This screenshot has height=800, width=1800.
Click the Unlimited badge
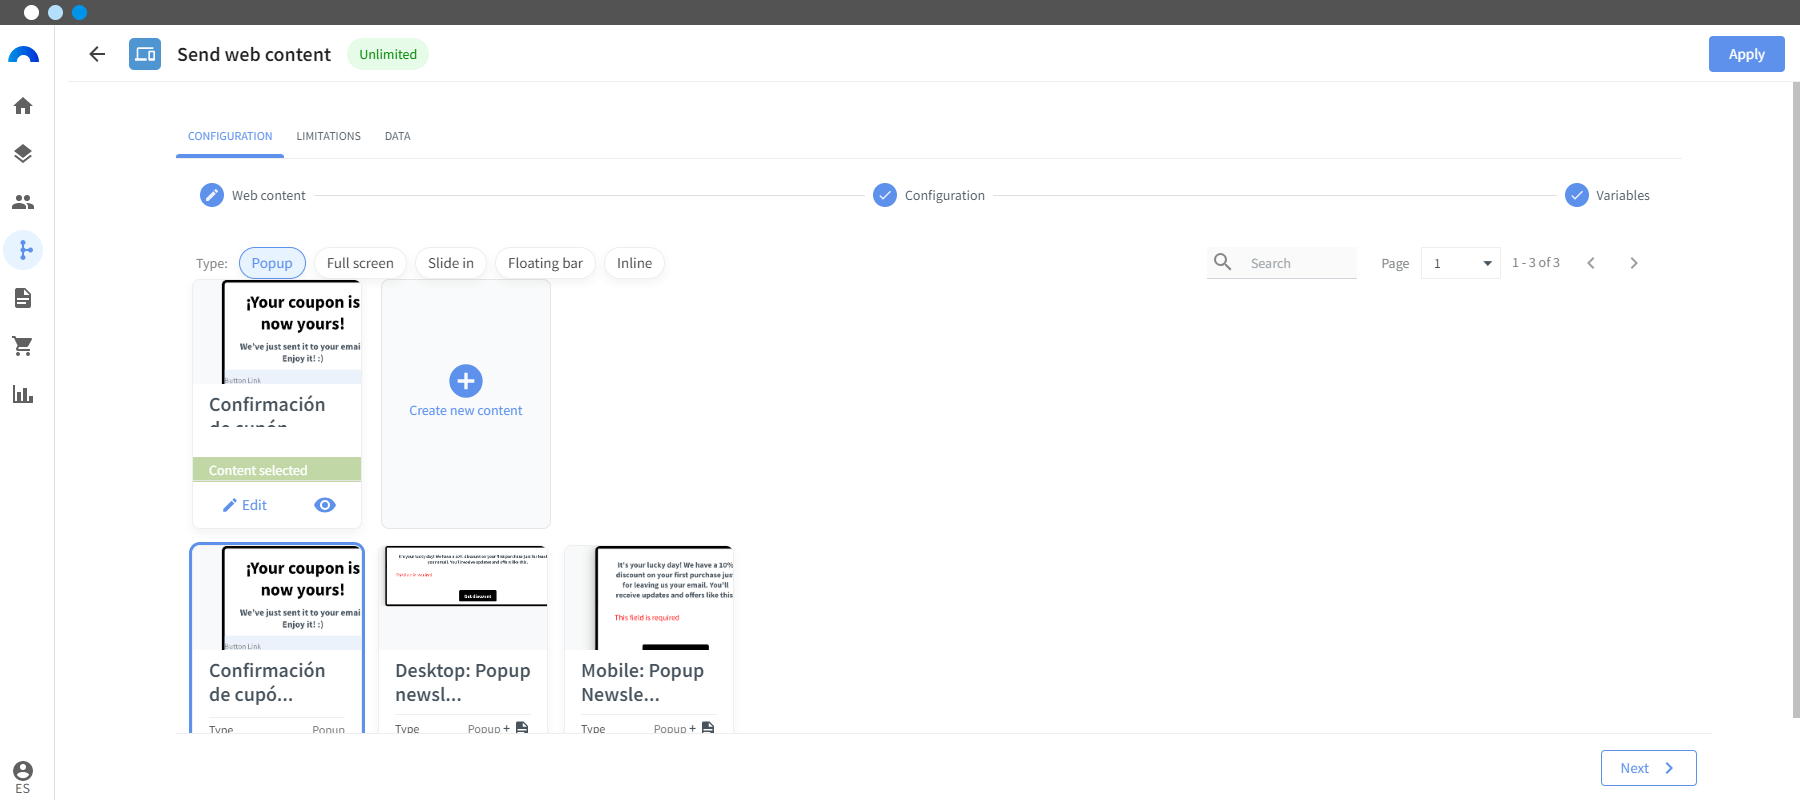pos(388,54)
